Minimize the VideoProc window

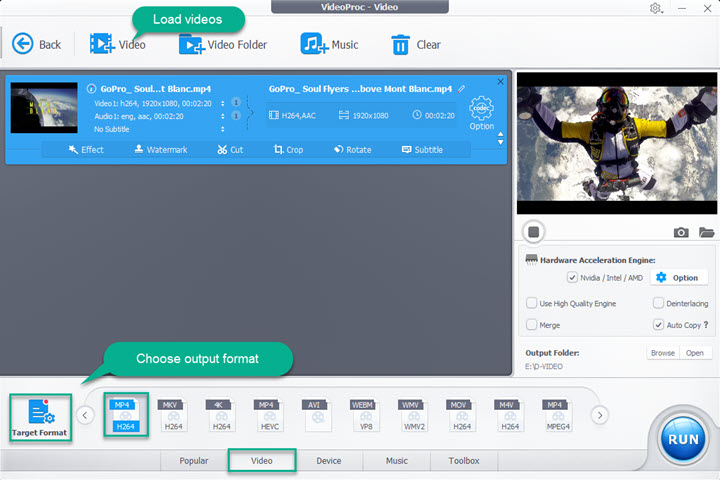click(x=682, y=8)
